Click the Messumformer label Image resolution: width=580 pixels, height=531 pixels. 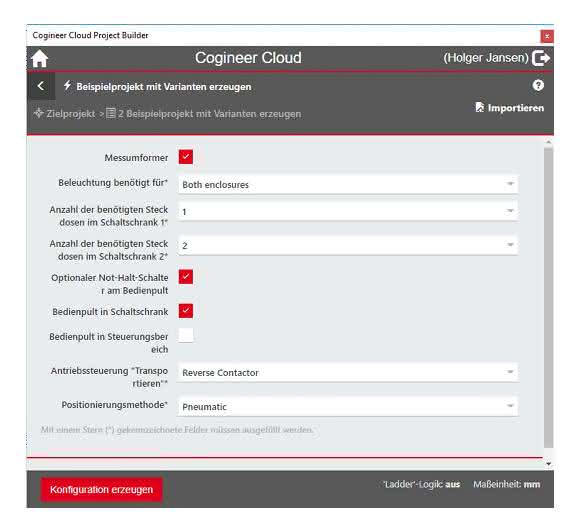(136, 158)
